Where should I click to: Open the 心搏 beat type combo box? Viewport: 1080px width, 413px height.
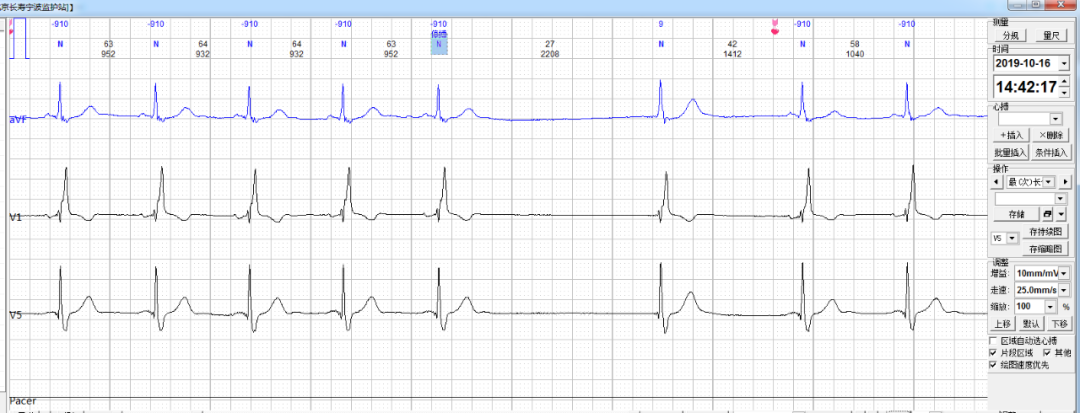pyautogui.click(x=1030, y=119)
